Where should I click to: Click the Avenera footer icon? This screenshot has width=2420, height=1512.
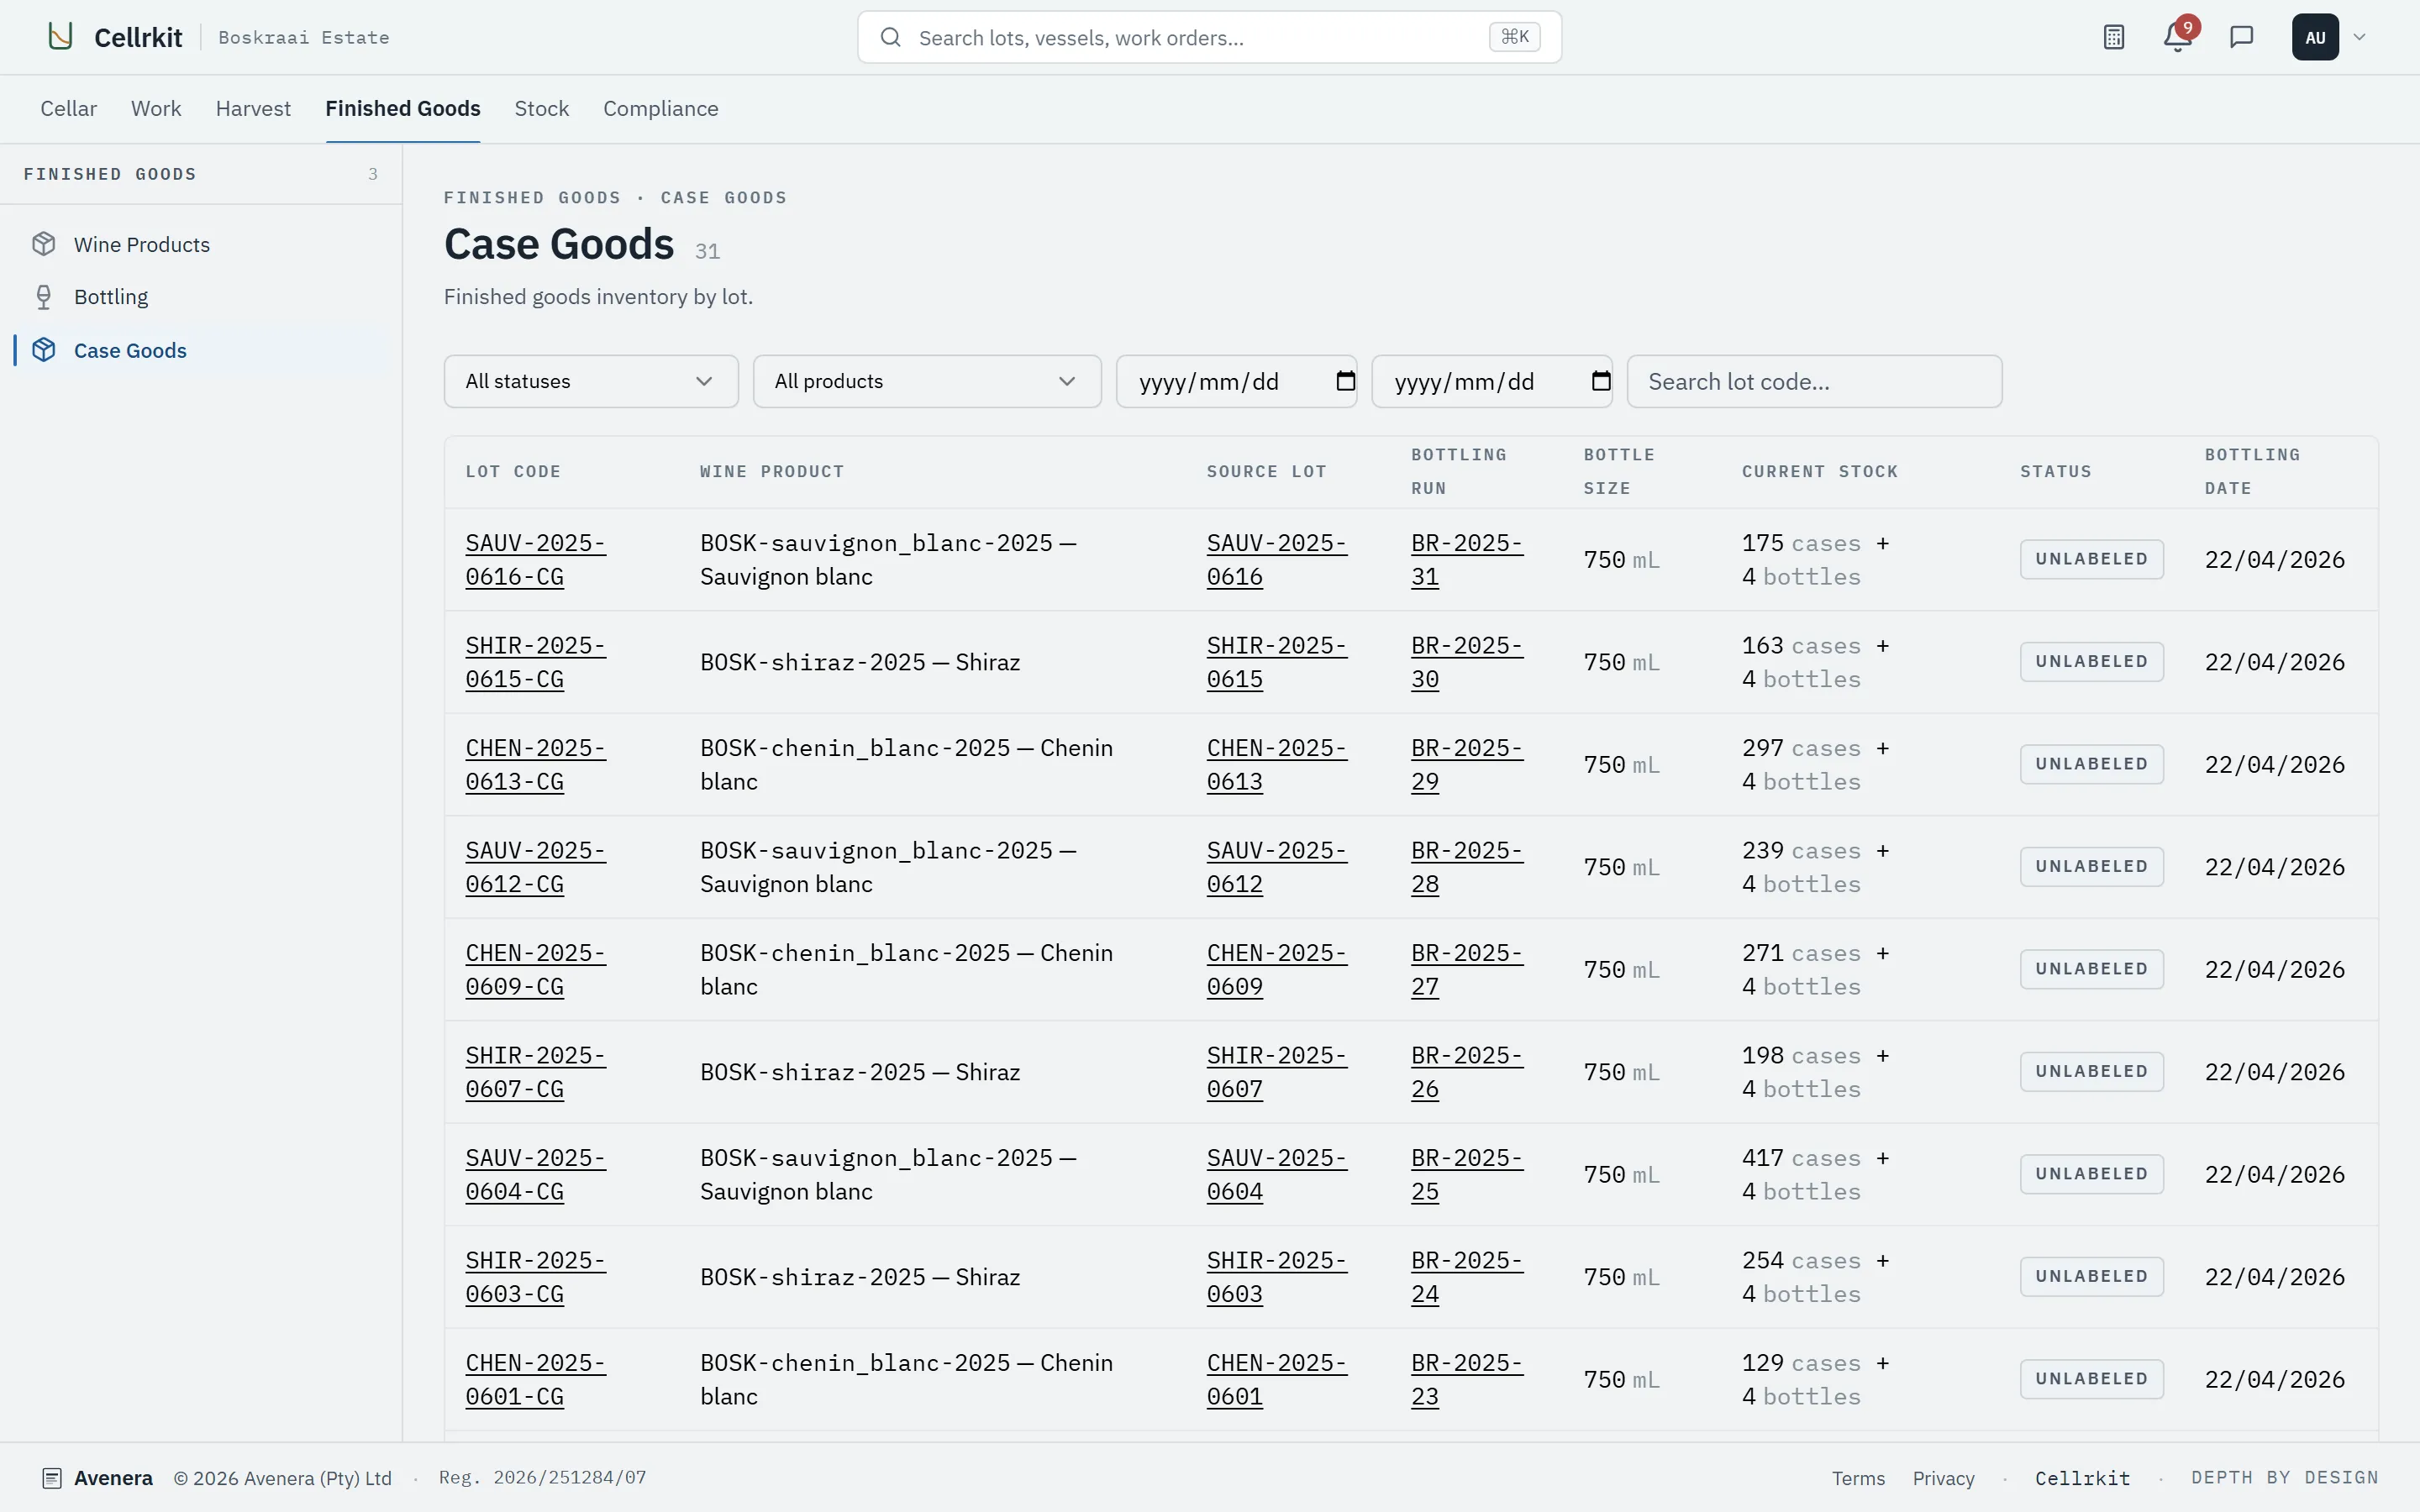click(x=52, y=1478)
